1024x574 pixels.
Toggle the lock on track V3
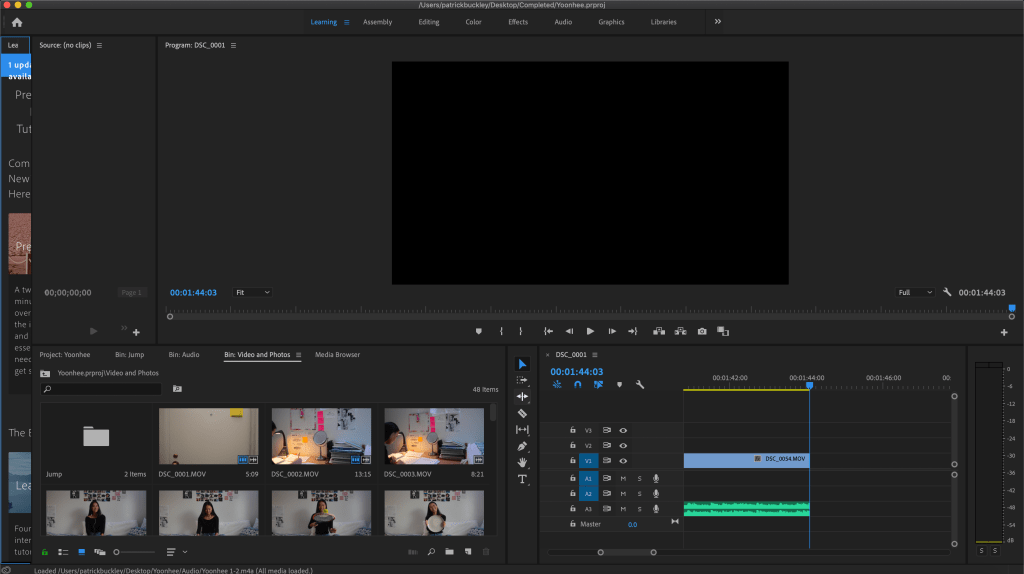[572, 430]
